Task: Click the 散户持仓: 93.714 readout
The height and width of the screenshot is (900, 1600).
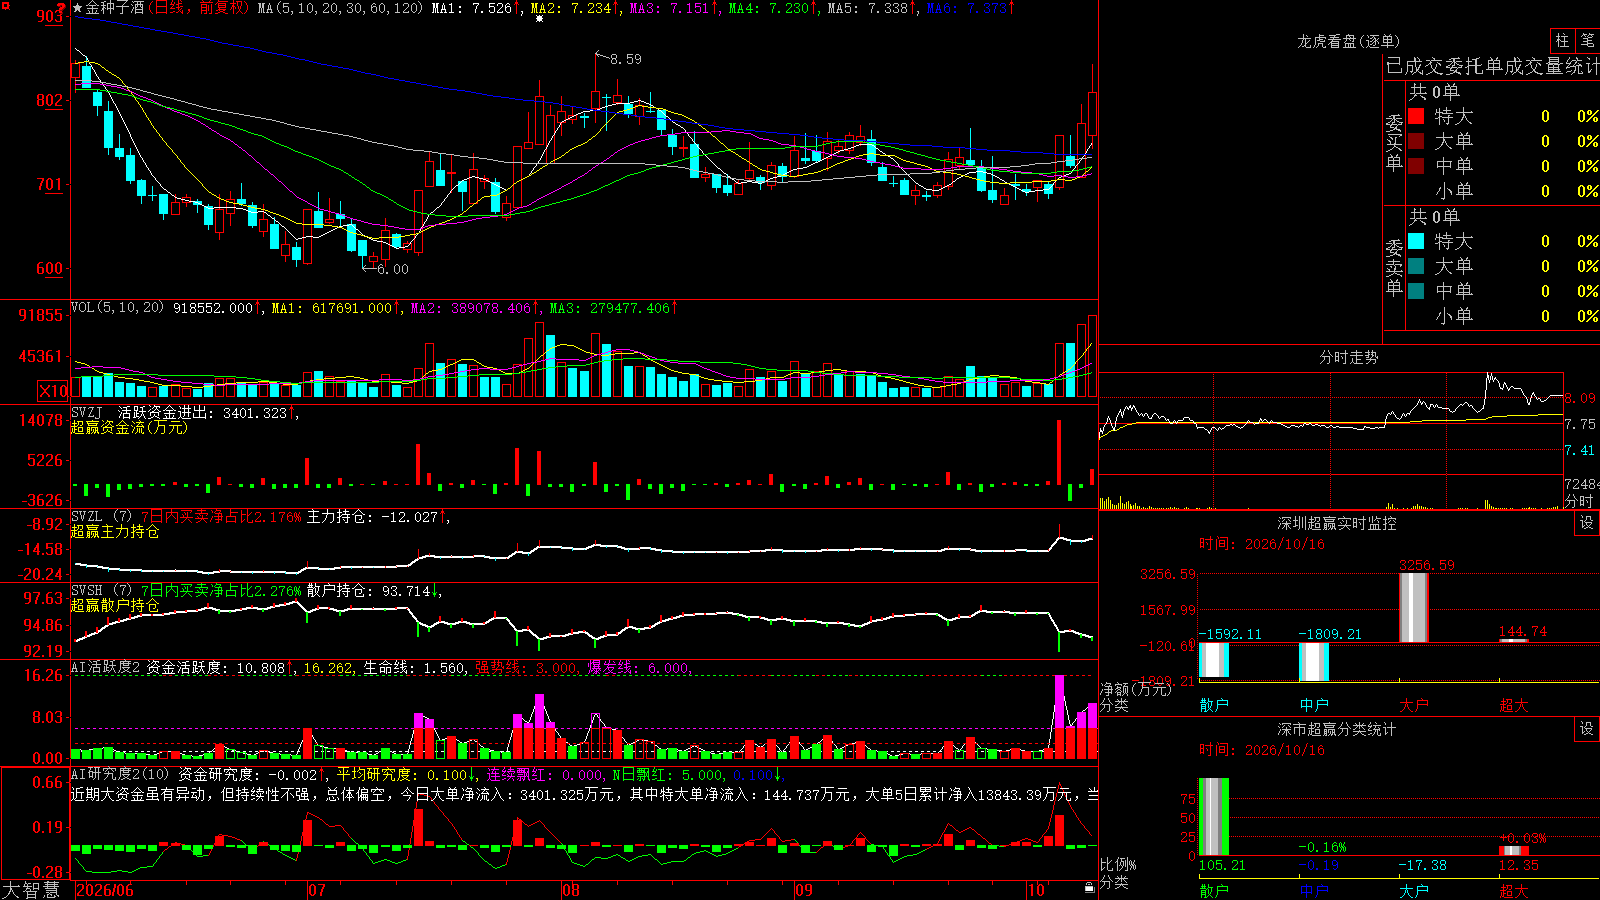Action: tap(368, 590)
